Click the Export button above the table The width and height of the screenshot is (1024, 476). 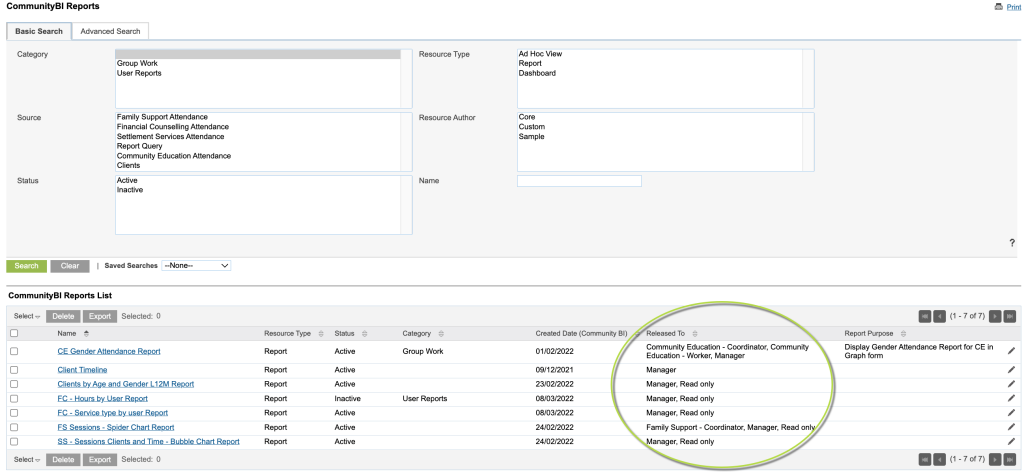coord(100,316)
